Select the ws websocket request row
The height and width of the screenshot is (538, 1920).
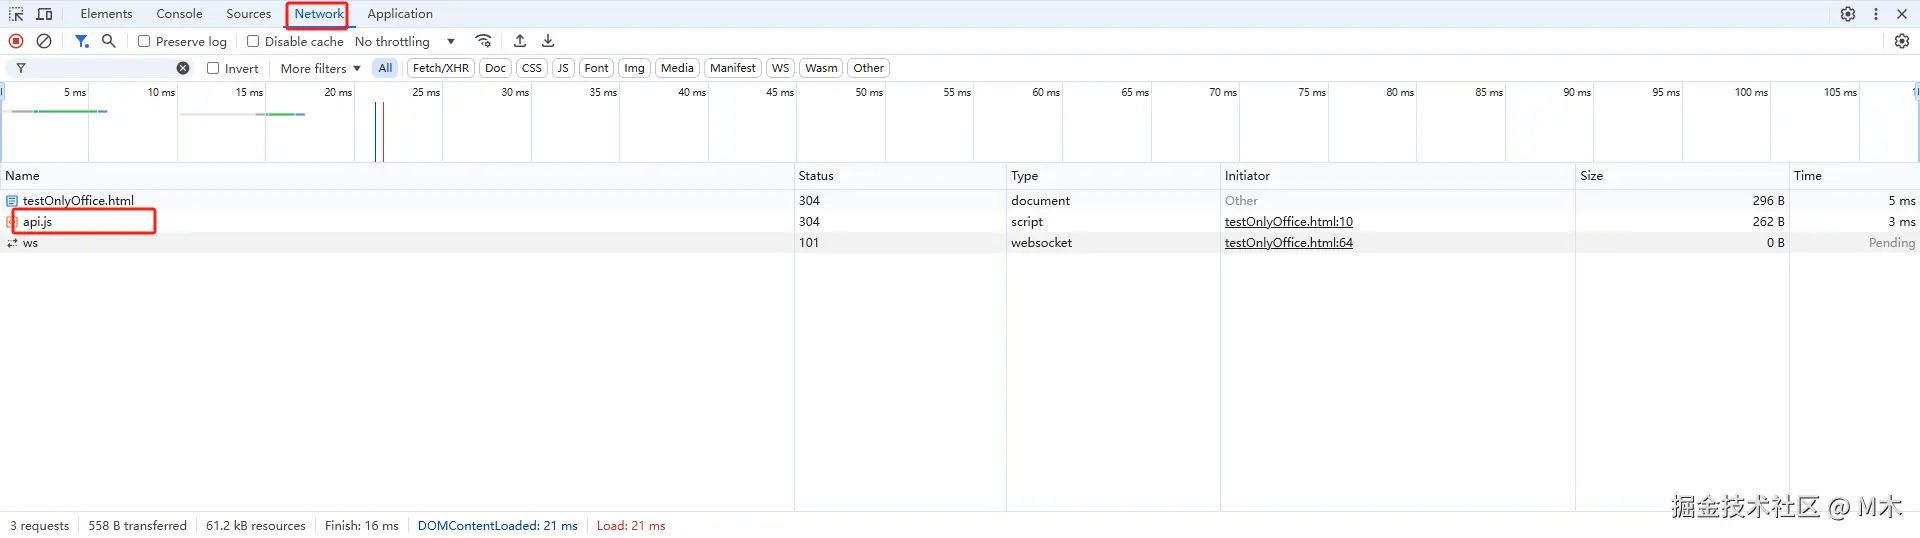960,243
